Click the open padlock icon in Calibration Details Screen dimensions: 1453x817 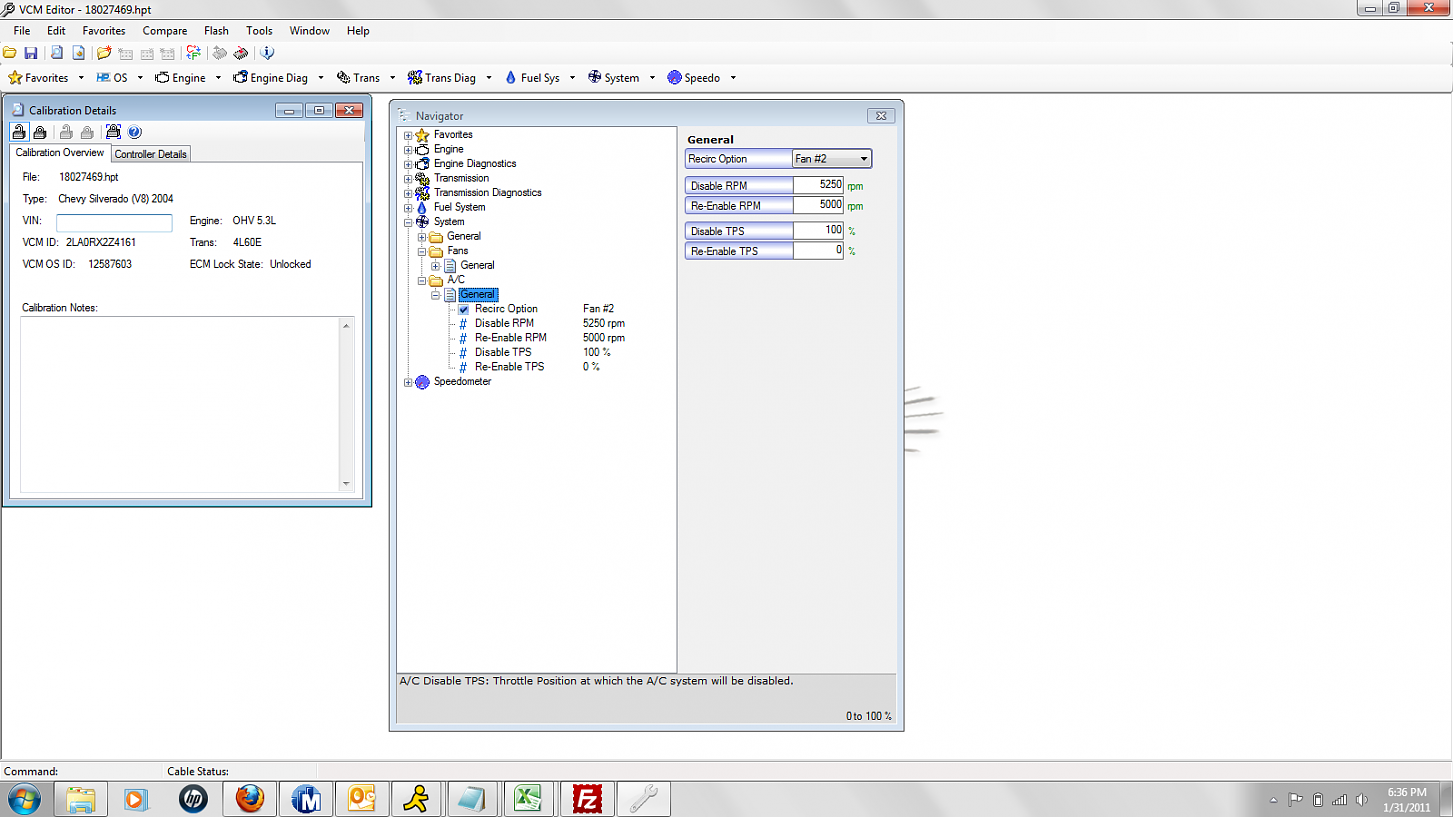pos(19,132)
